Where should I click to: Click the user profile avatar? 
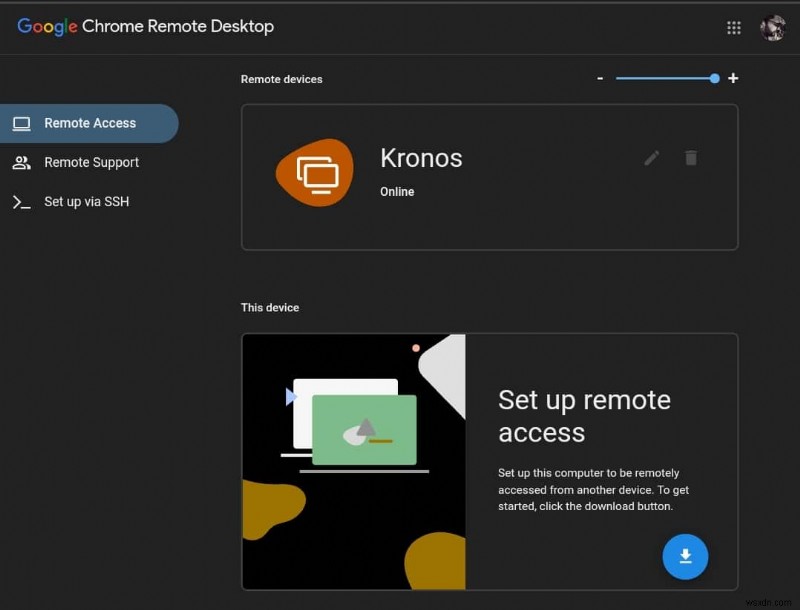[x=771, y=27]
